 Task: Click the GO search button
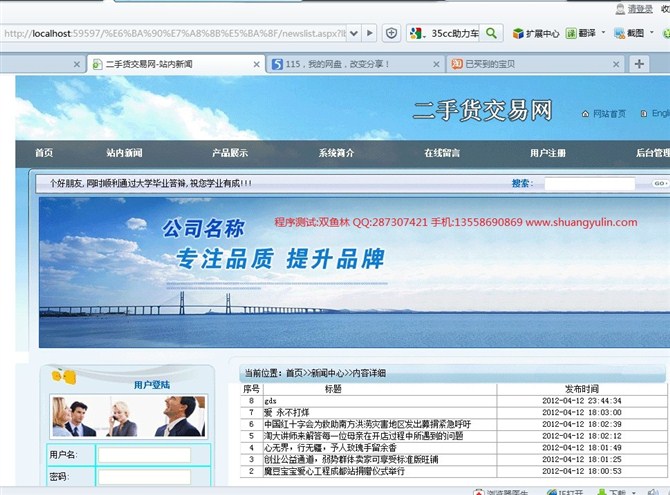point(661,183)
